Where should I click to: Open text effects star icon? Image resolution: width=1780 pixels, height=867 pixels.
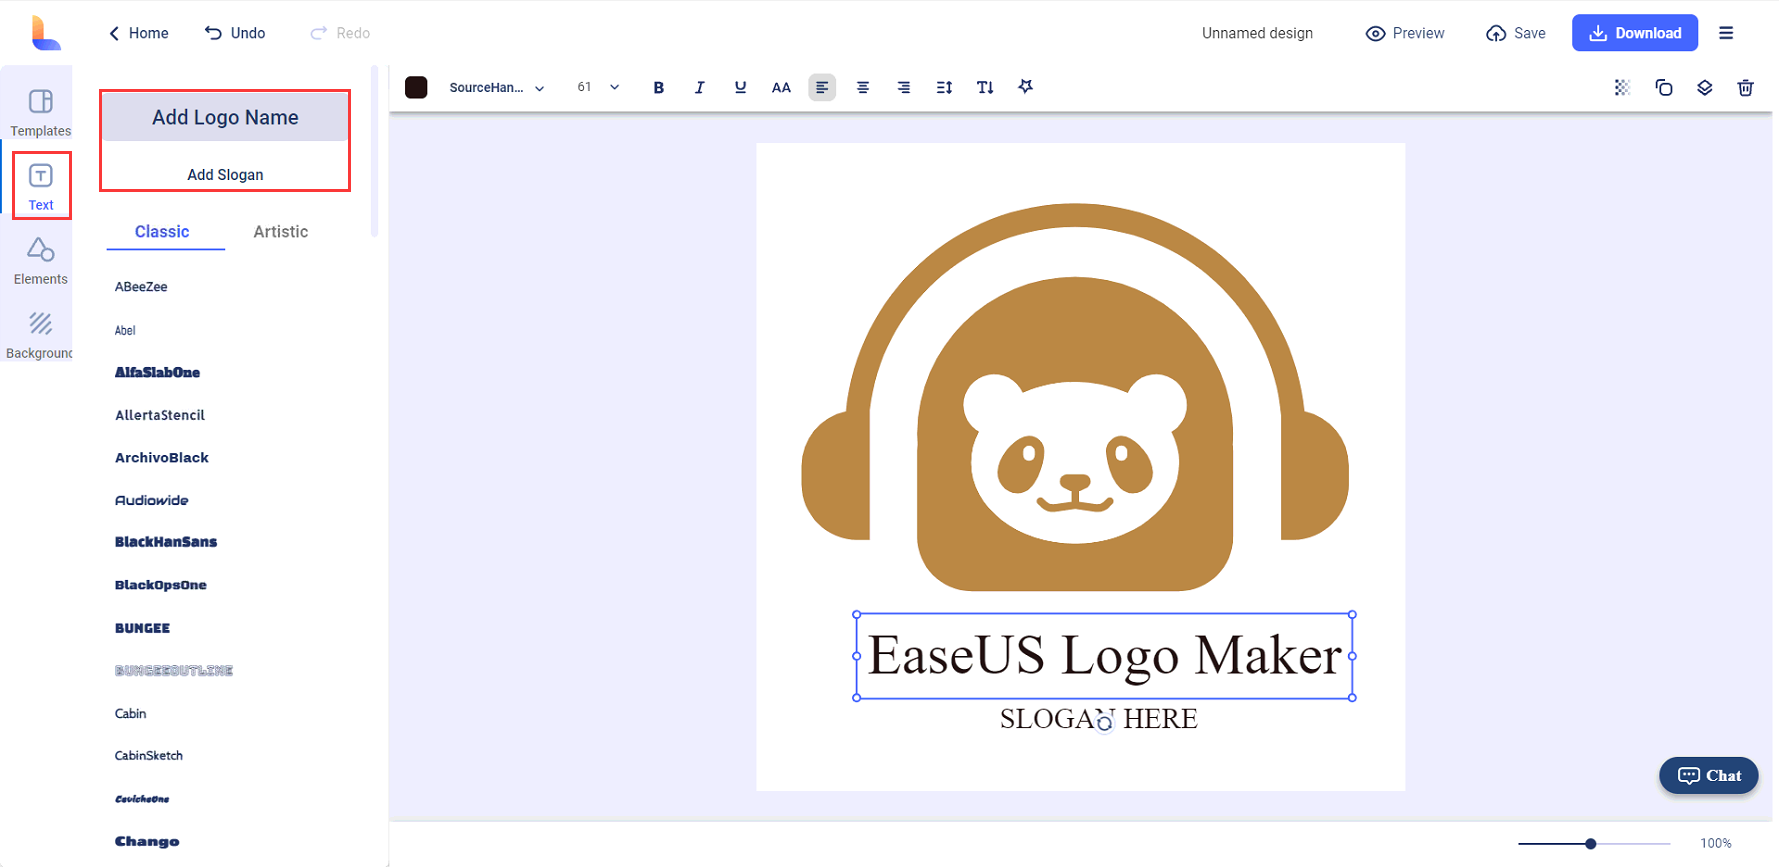click(1025, 87)
